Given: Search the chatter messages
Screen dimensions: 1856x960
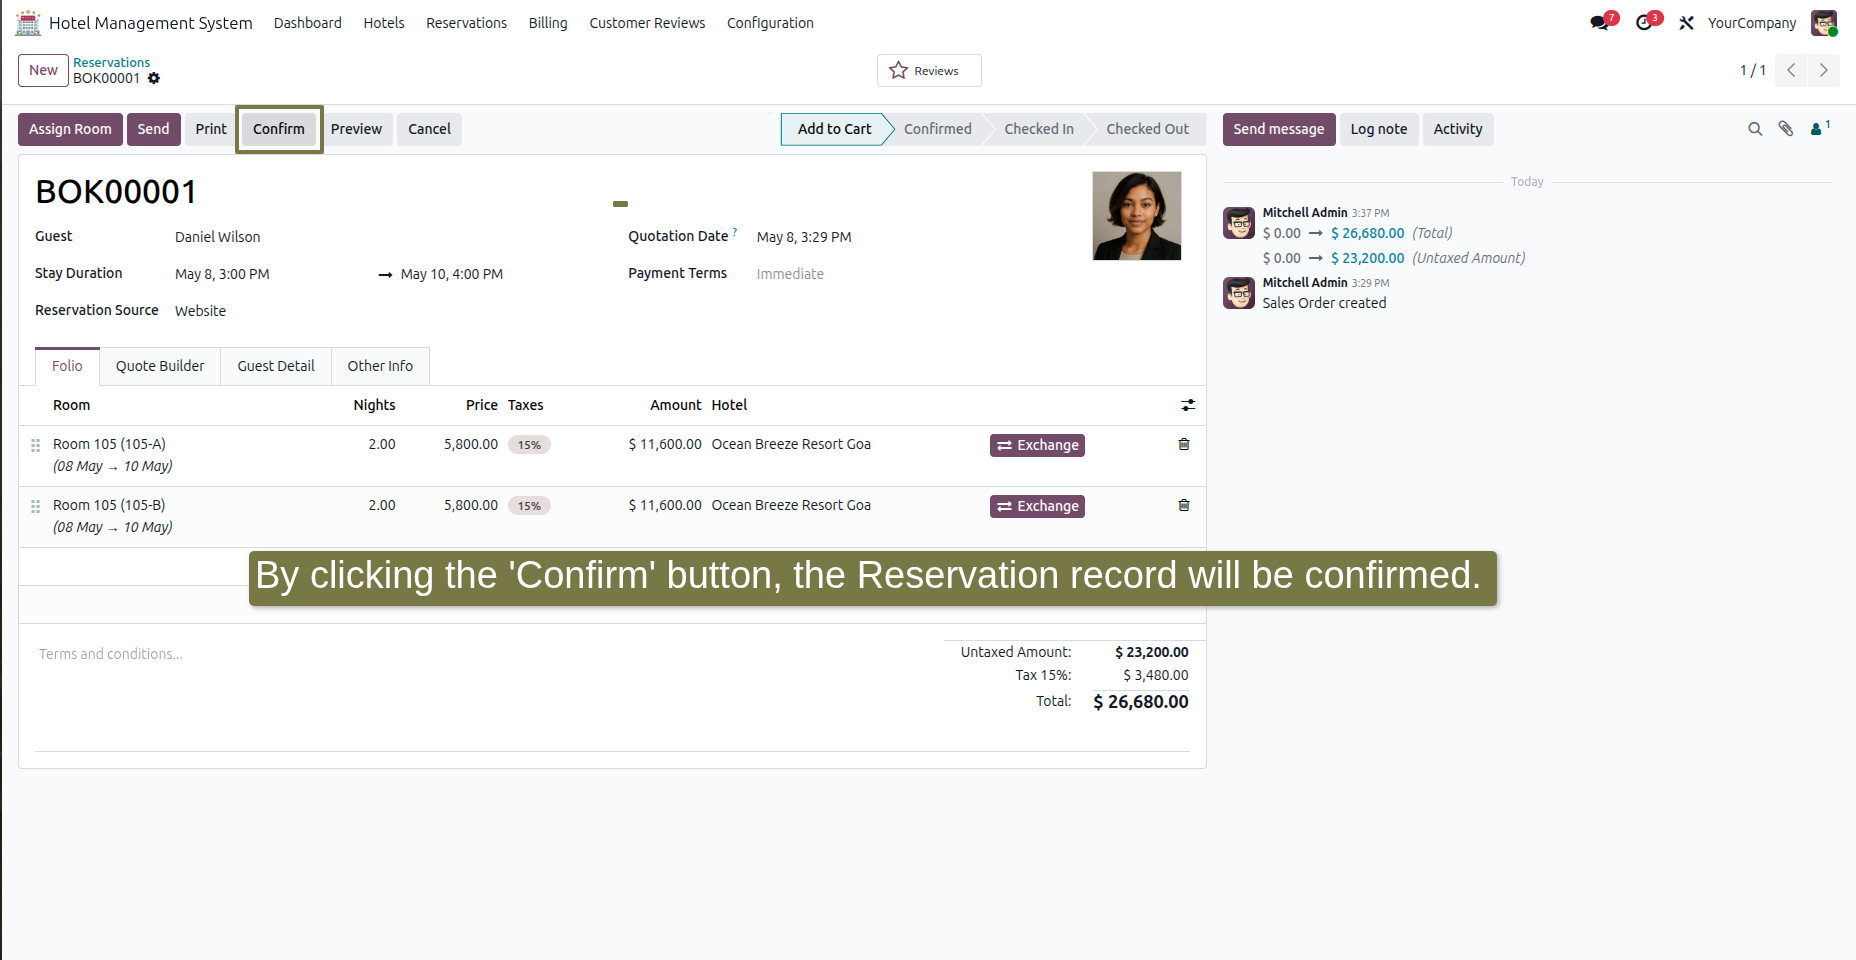Looking at the screenshot, I should pyautogui.click(x=1755, y=129).
